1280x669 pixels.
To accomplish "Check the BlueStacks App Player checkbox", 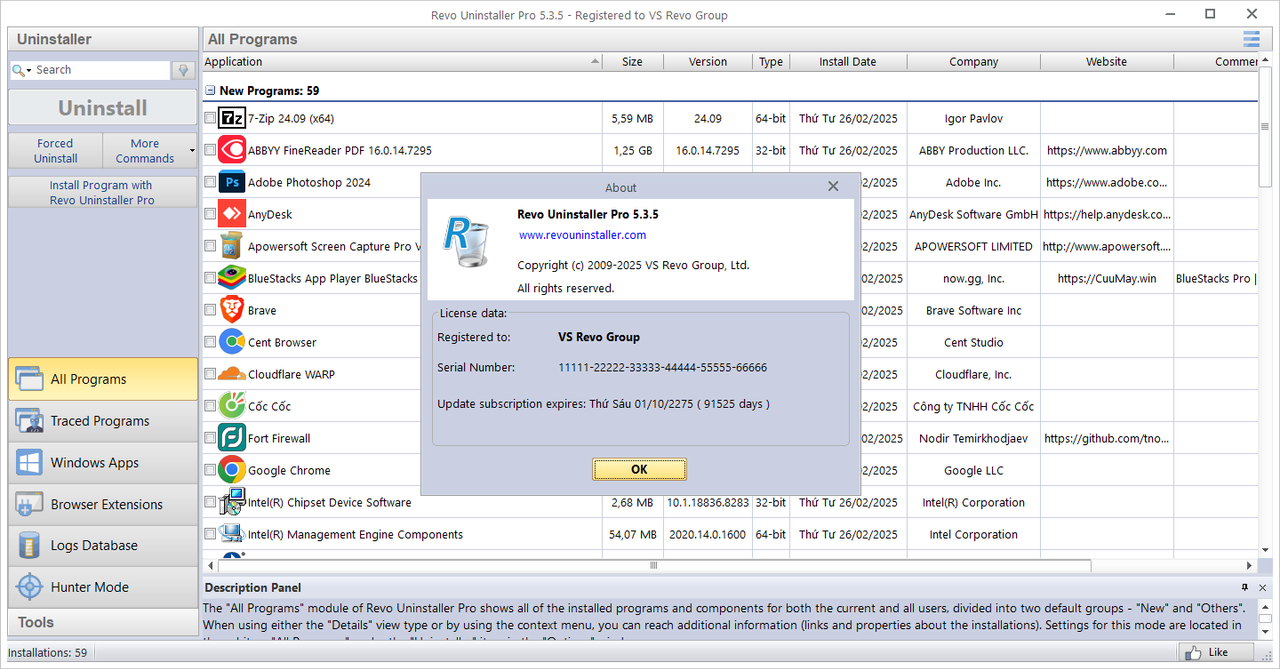I will [210, 278].
